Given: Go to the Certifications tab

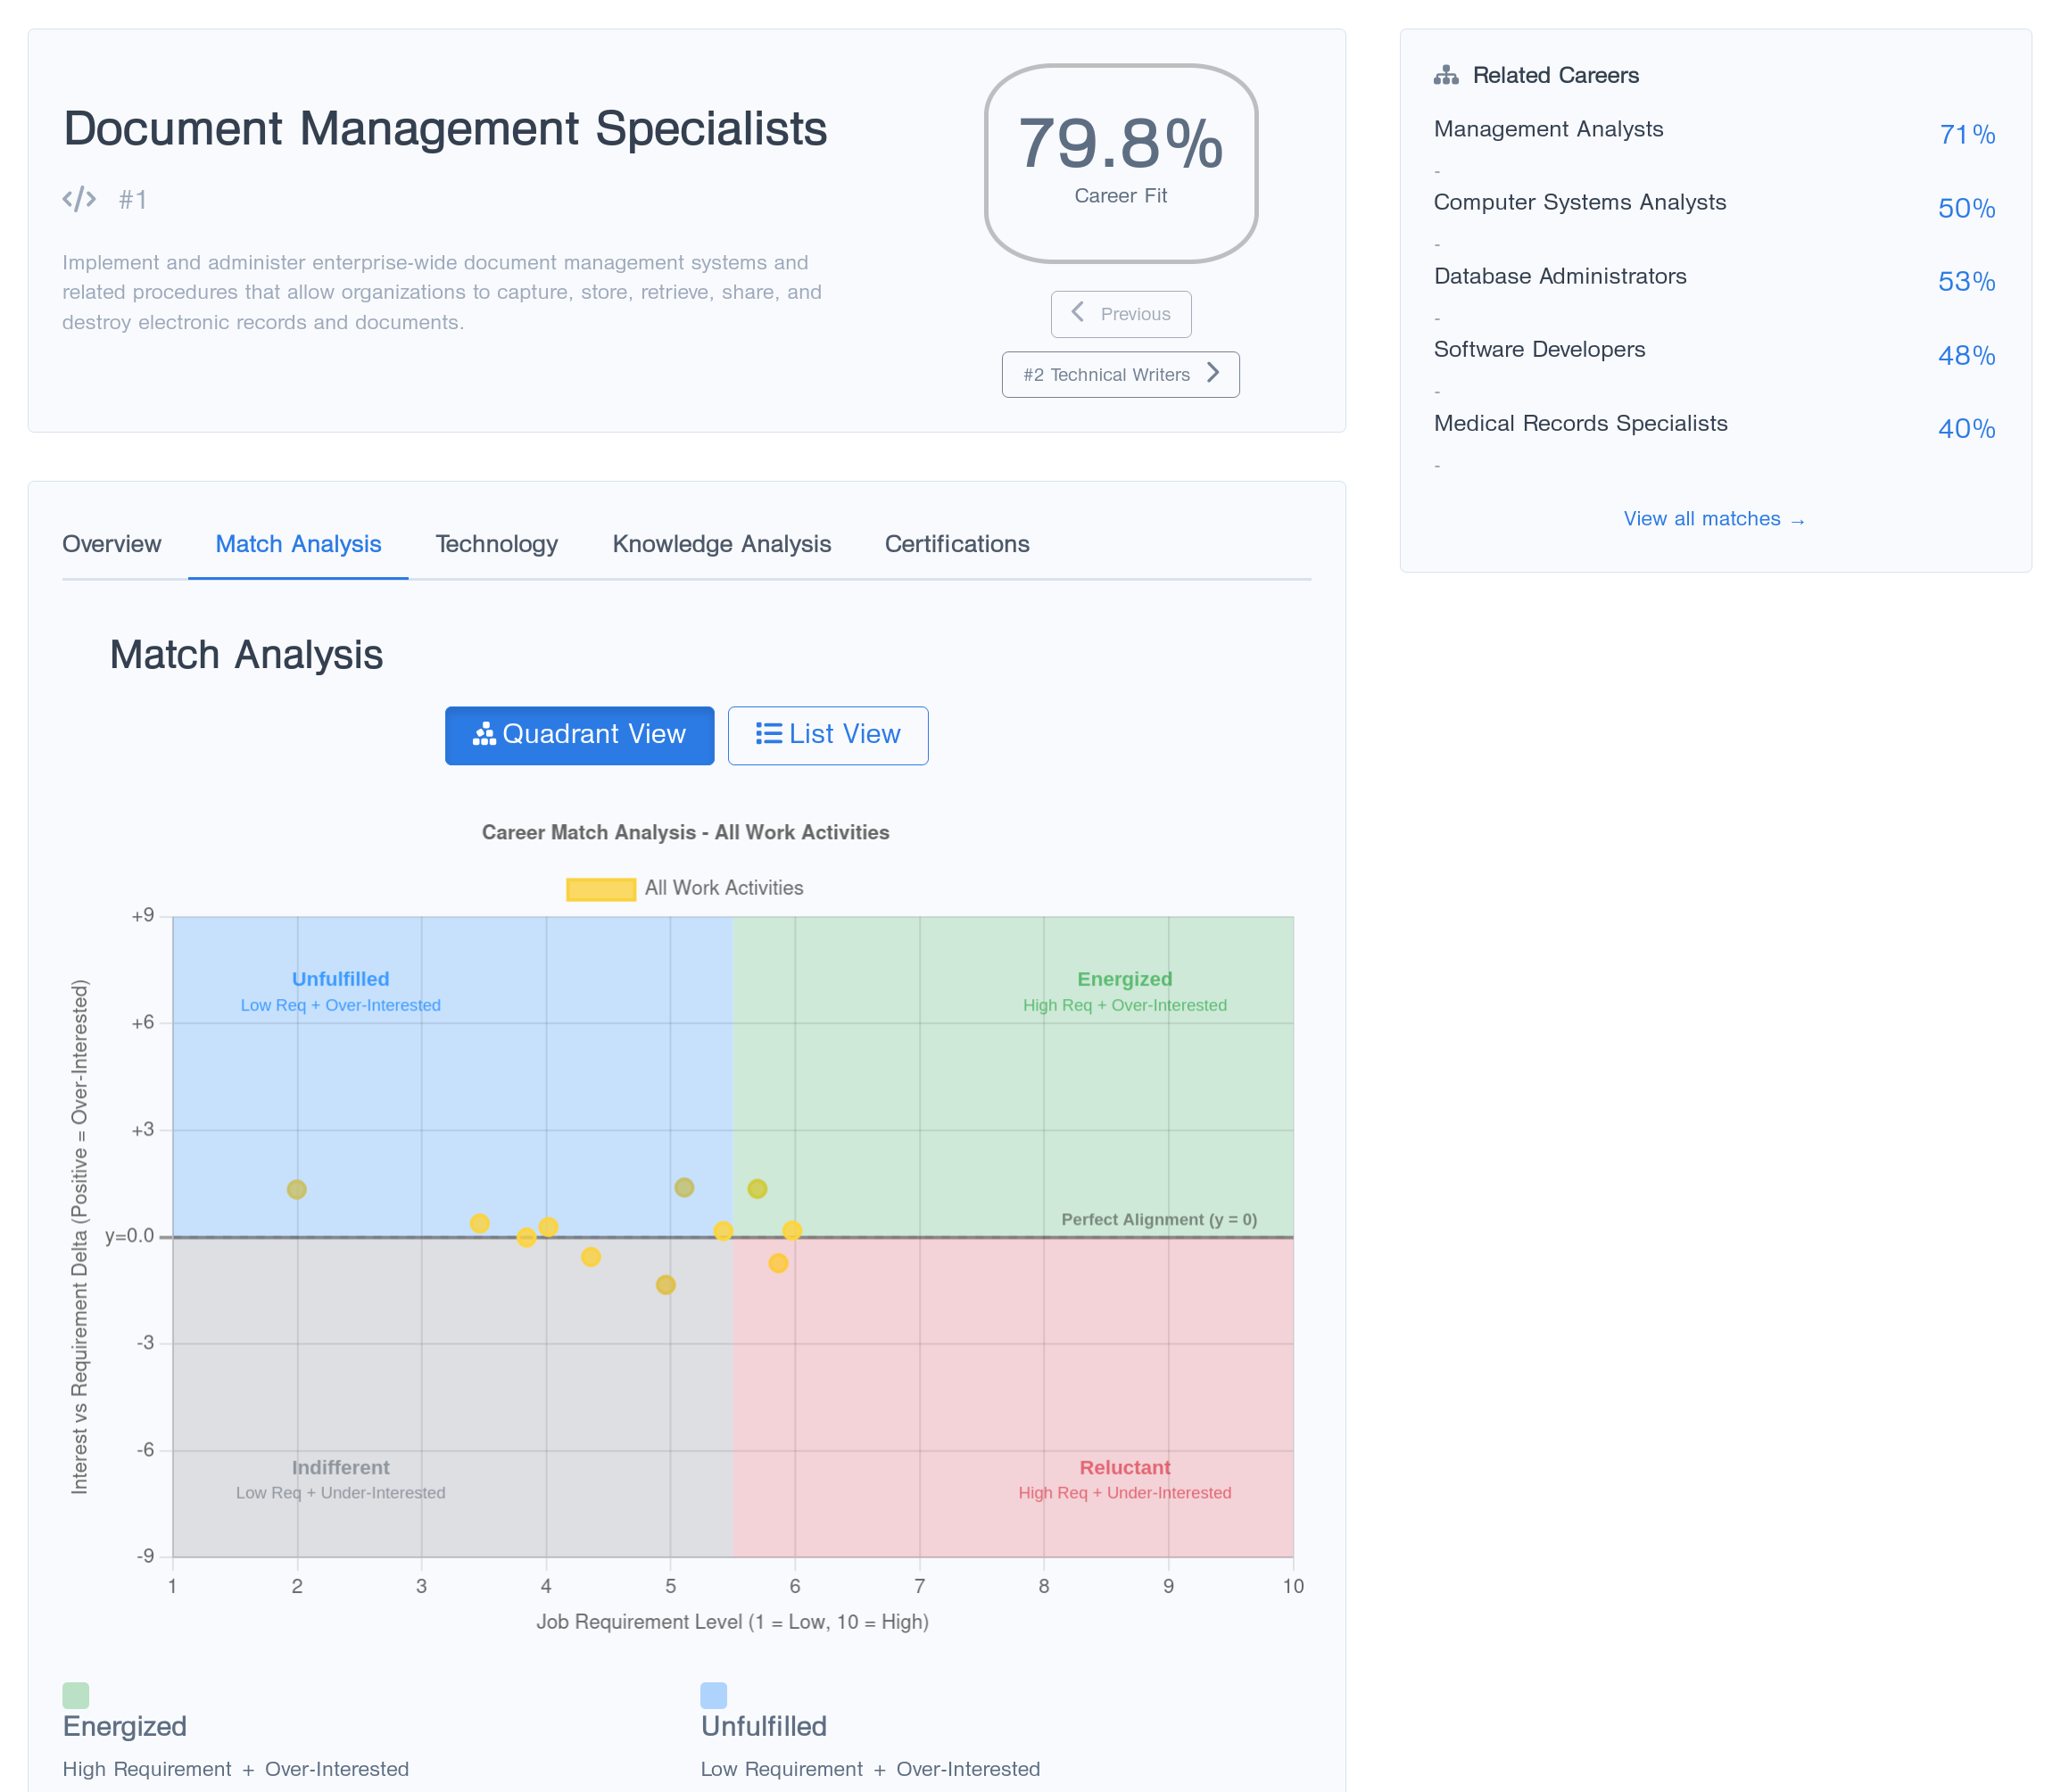Looking at the screenshot, I should click(x=956, y=544).
